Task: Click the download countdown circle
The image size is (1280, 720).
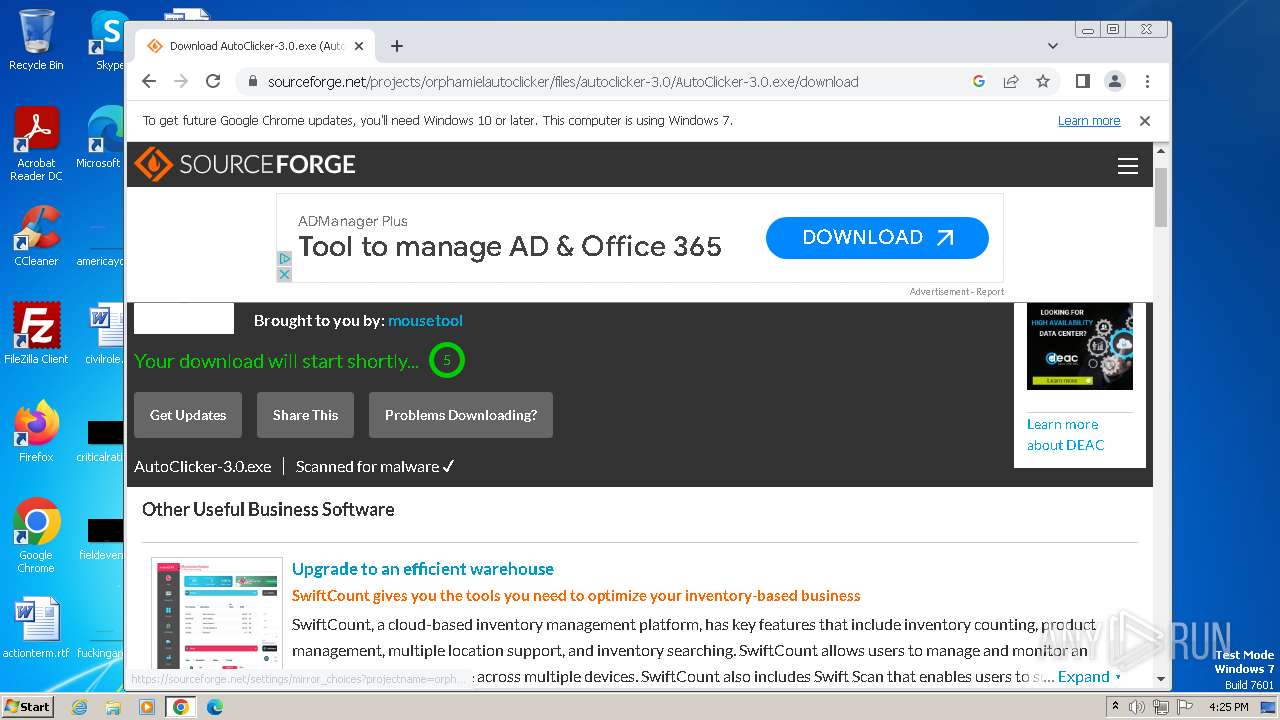Action: coord(447,360)
